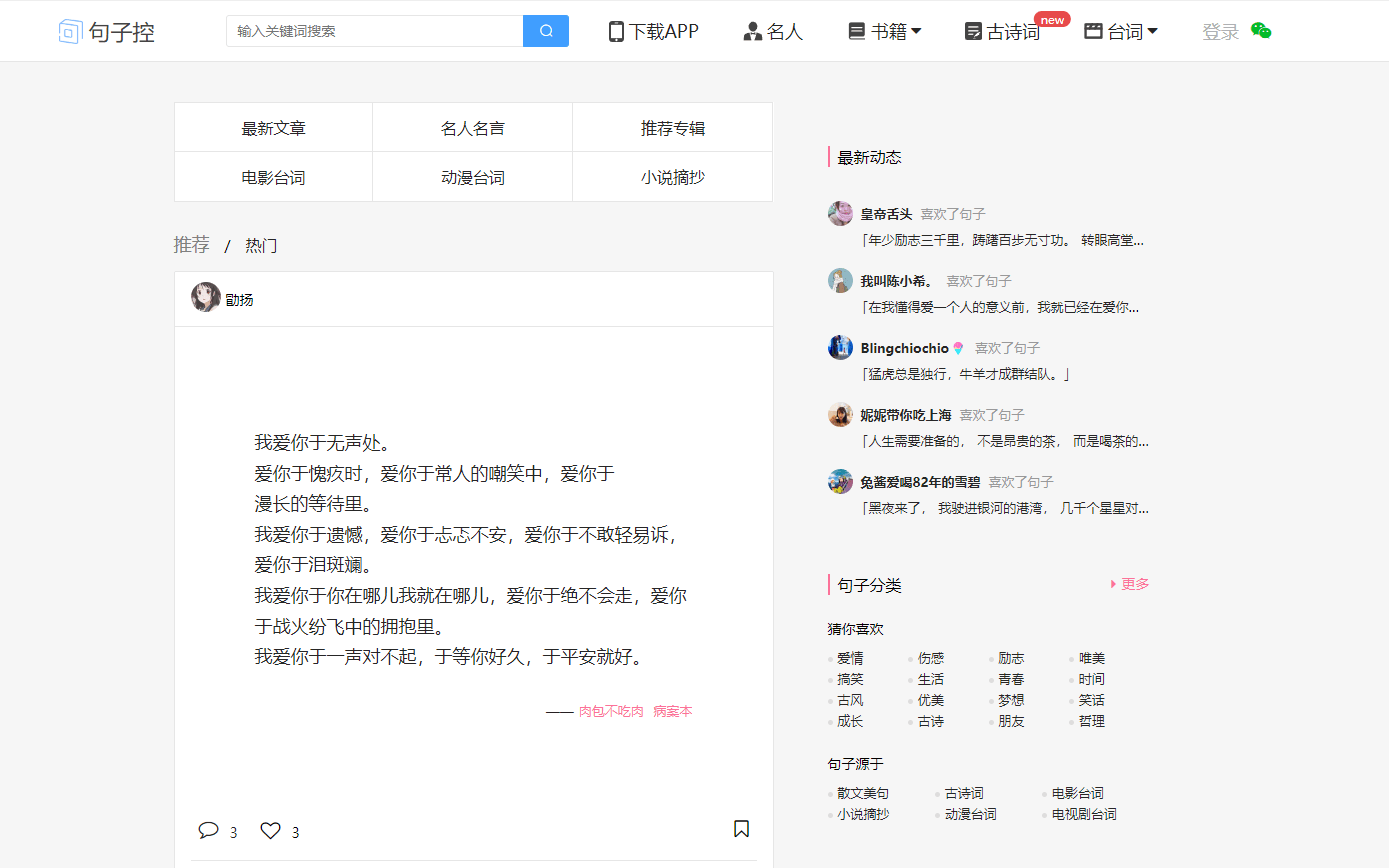Click the person icon next to 名人
Viewport: 1389px width, 868px height.
[751, 31]
